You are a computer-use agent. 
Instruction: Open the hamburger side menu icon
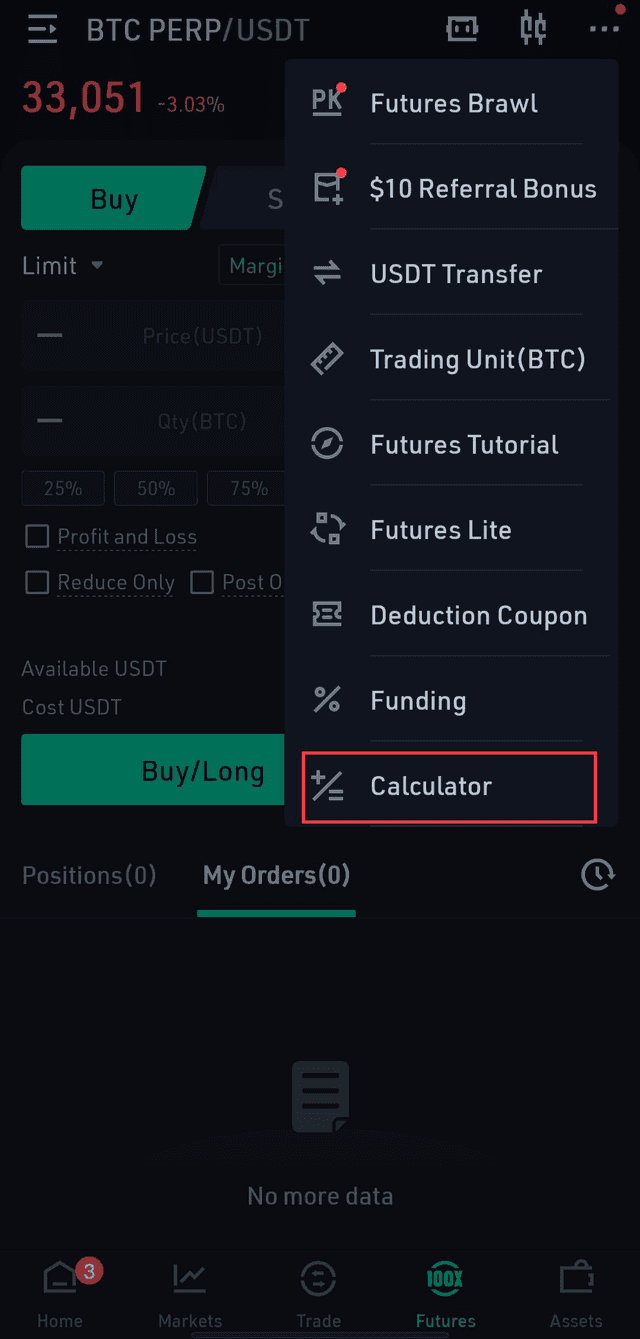(43, 29)
